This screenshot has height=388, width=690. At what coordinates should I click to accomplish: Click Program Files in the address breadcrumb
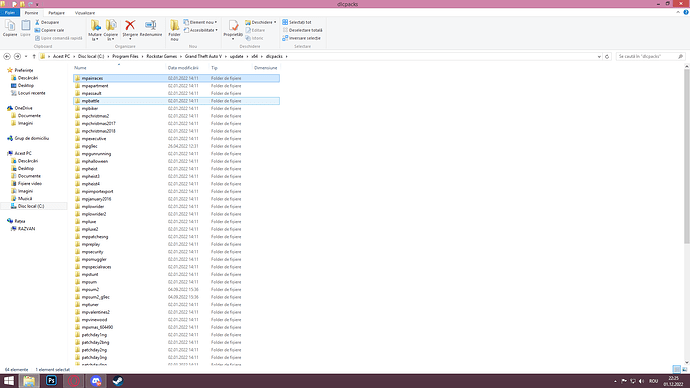[125, 56]
